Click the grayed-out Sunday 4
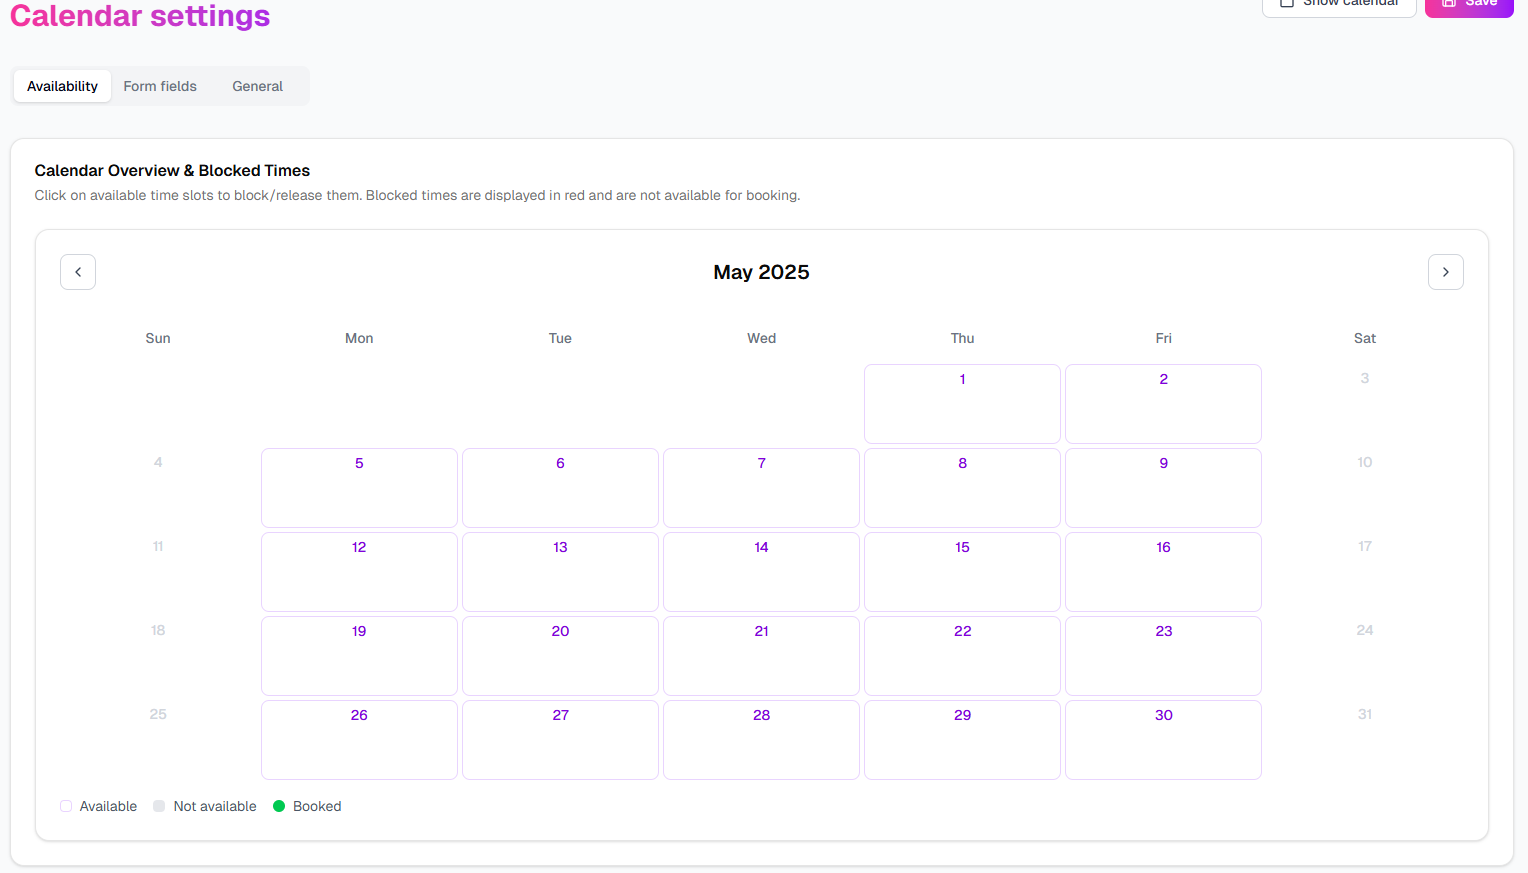 (158, 462)
